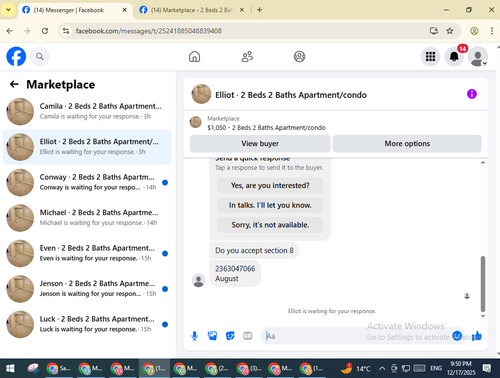
Task: Click the site information icon in address bar
Action: [x=66, y=31]
